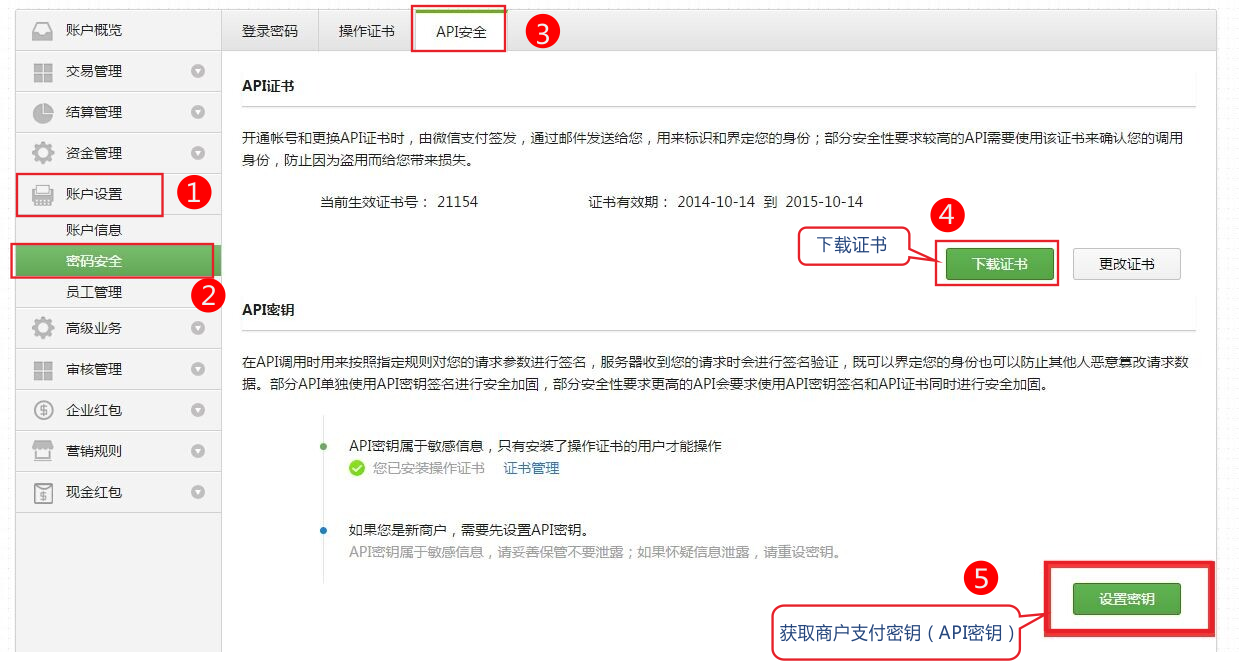Click the pie chart icon beside 结算管理
1239x661 pixels.
43,112
